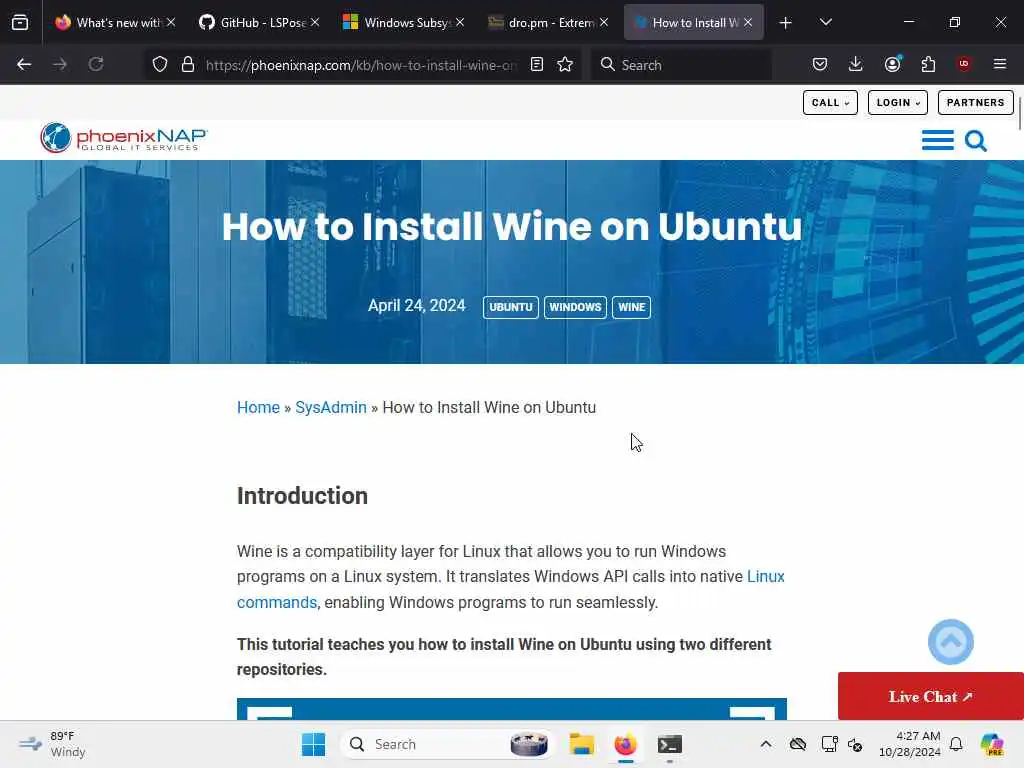Click the WINE tag
The image size is (1024, 768).
tap(632, 307)
